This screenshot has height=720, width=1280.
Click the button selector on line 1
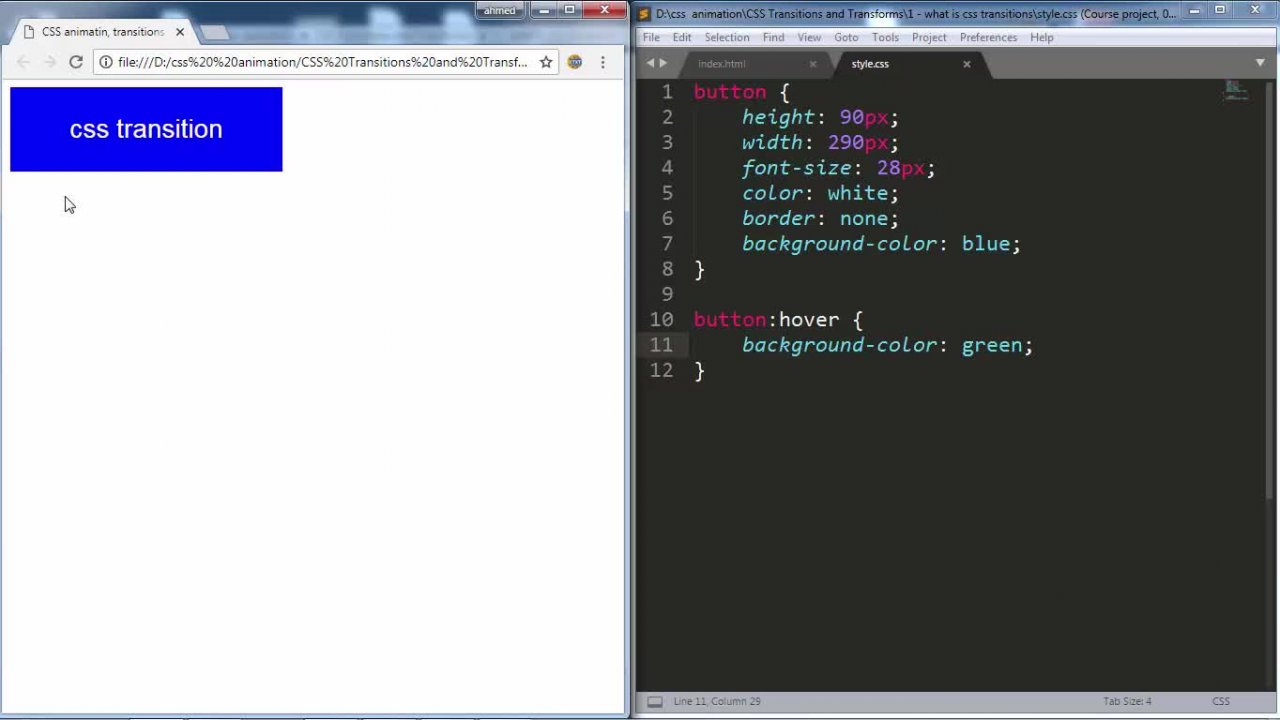730,92
